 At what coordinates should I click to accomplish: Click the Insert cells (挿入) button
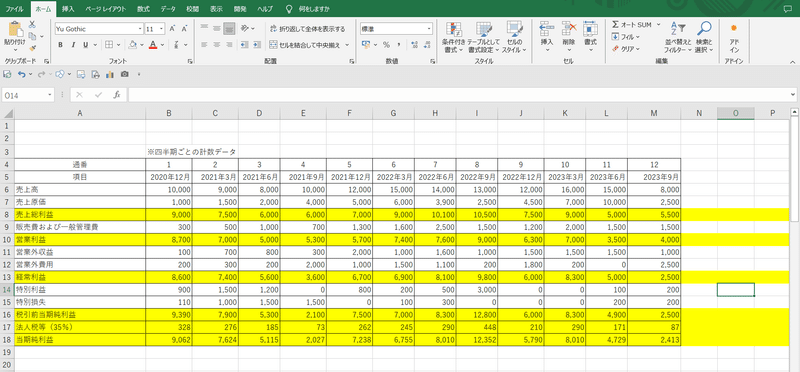point(547,36)
